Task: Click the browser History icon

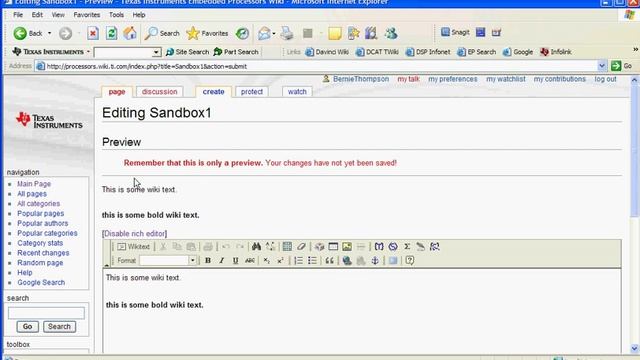Action: pos(242,33)
